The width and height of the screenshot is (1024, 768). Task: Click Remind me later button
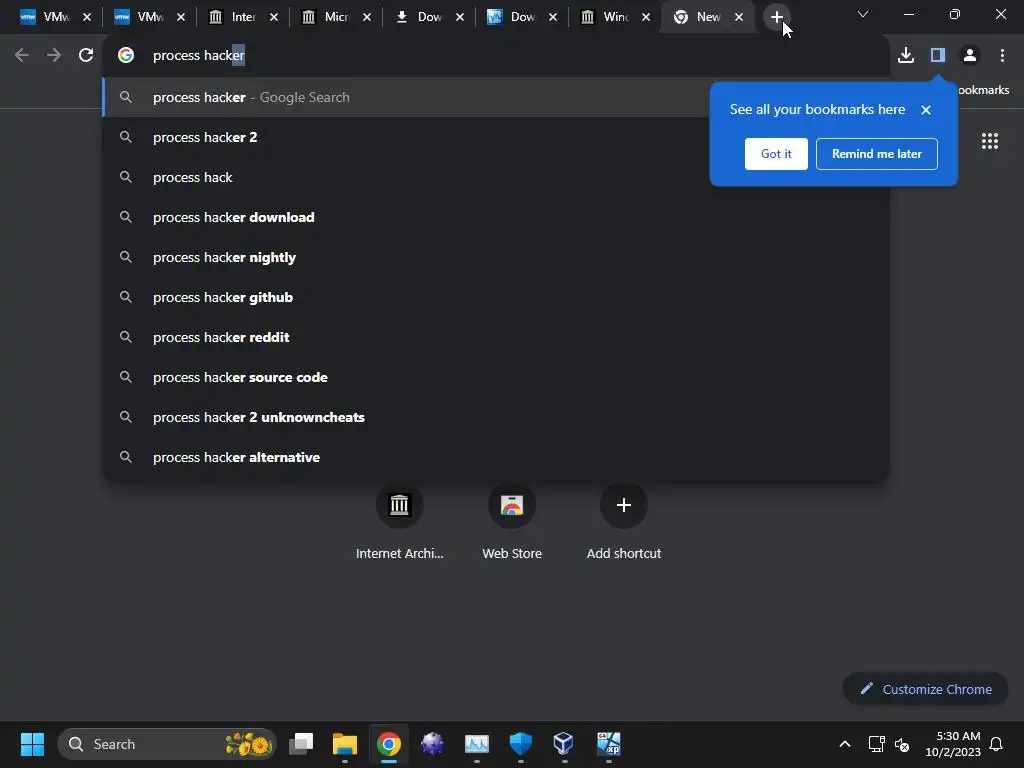click(876, 154)
